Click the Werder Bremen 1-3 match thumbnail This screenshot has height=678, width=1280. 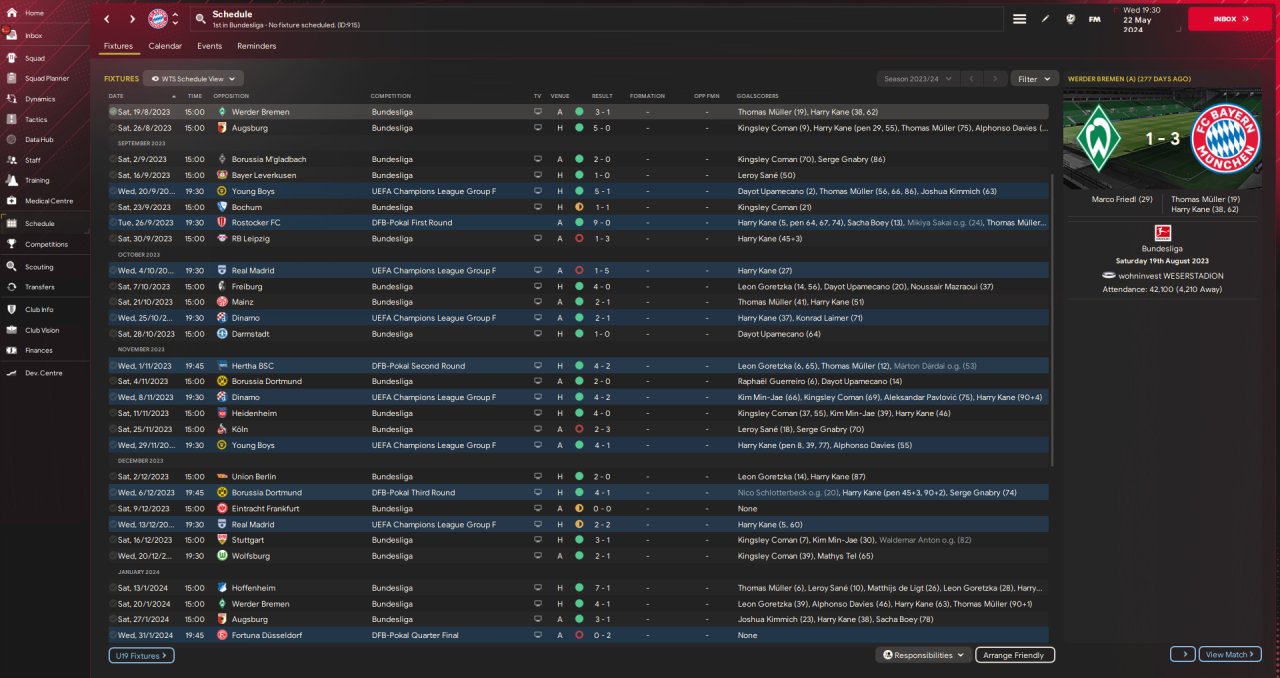point(1162,139)
